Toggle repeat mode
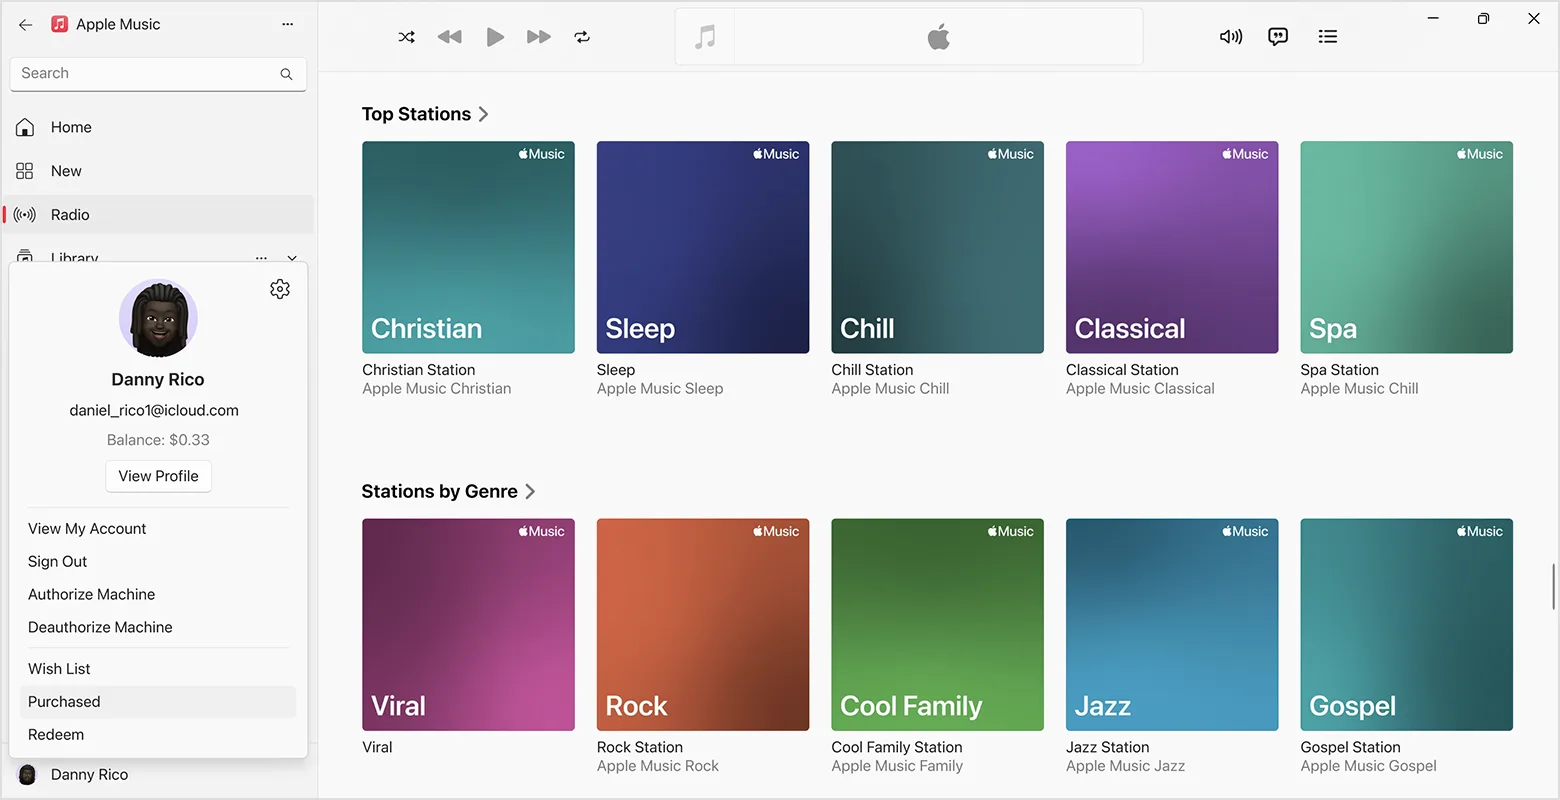This screenshot has height=800, width=1560. [582, 37]
